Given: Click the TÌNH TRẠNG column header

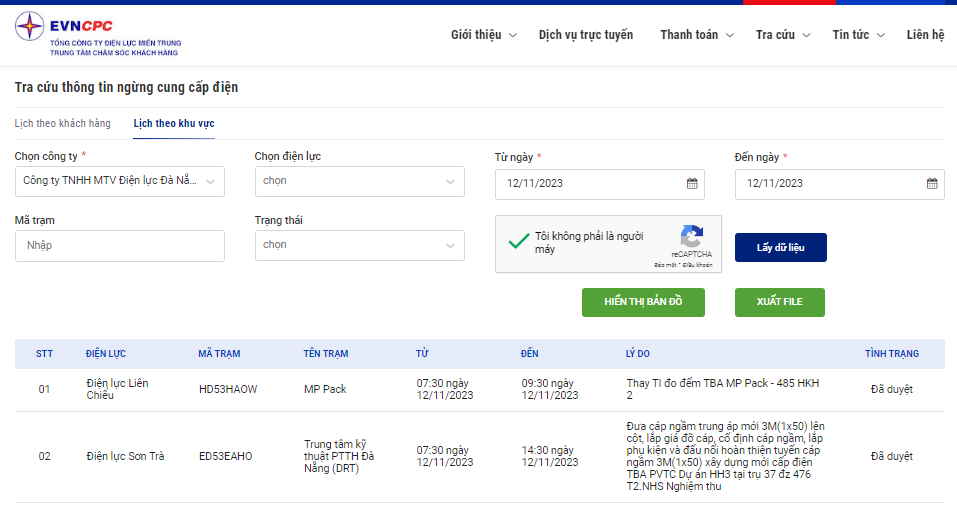Looking at the screenshot, I should pos(892,354).
